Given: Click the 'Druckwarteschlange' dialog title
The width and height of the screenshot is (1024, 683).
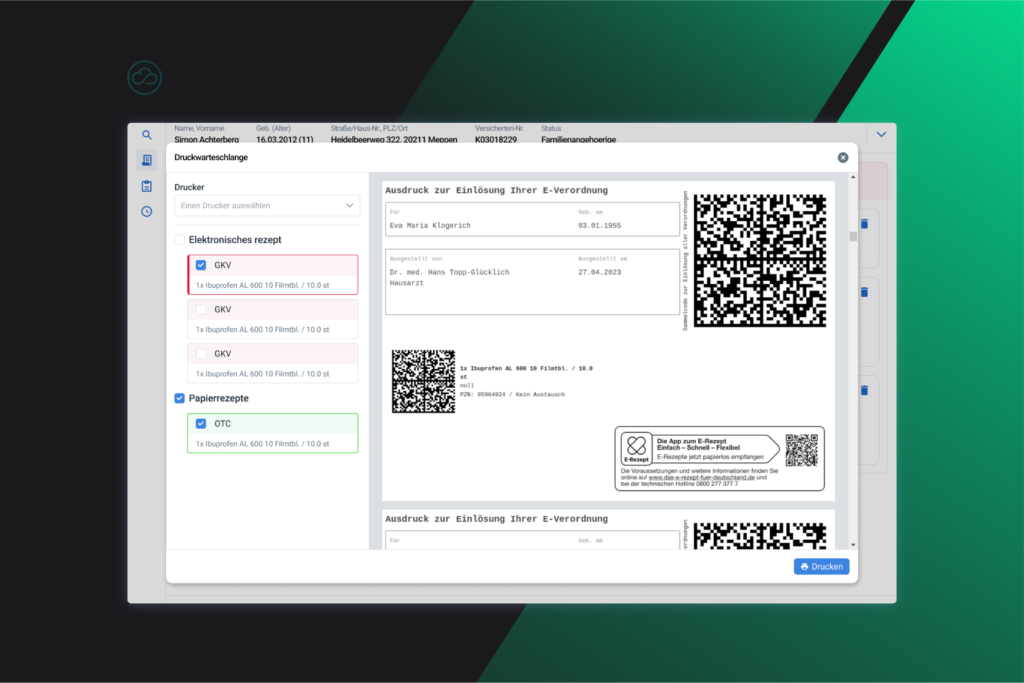Looking at the screenshot, I should point(211,157).
